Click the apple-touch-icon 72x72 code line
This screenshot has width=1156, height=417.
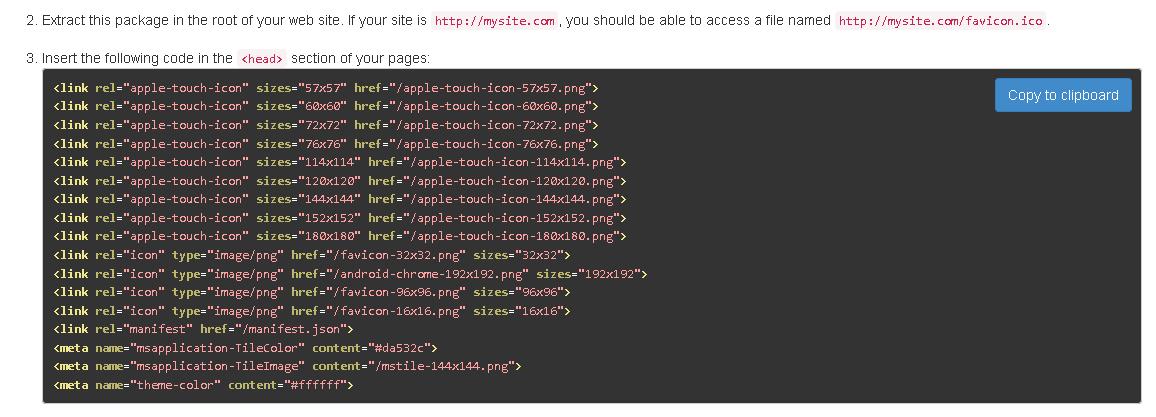point(326,125)
